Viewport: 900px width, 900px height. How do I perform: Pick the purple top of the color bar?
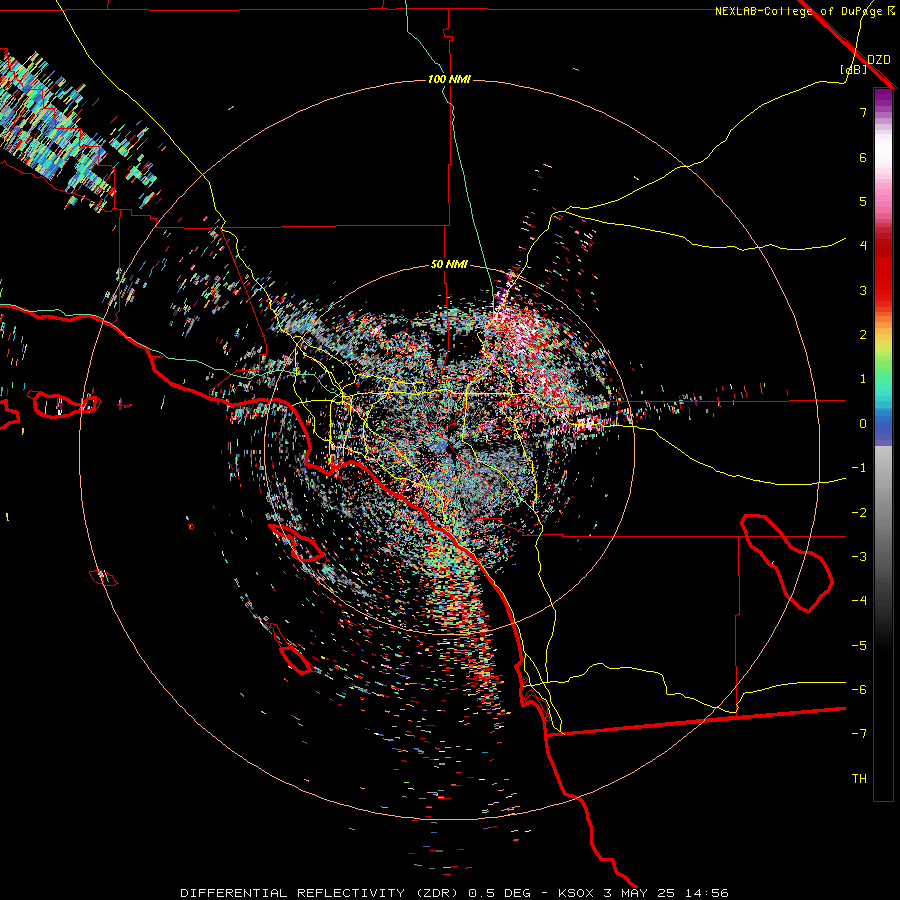pyautogui.click(x=883, y=98)
